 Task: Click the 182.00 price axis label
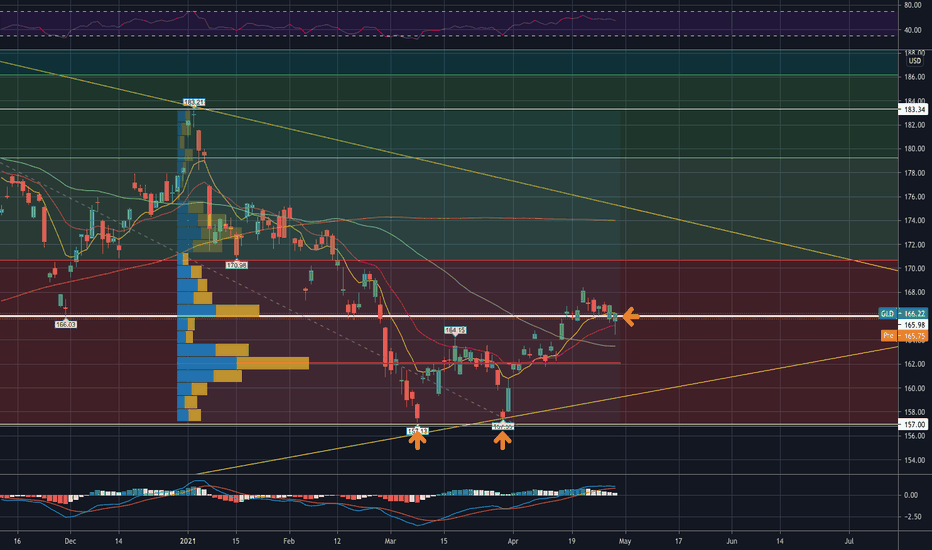914,125
